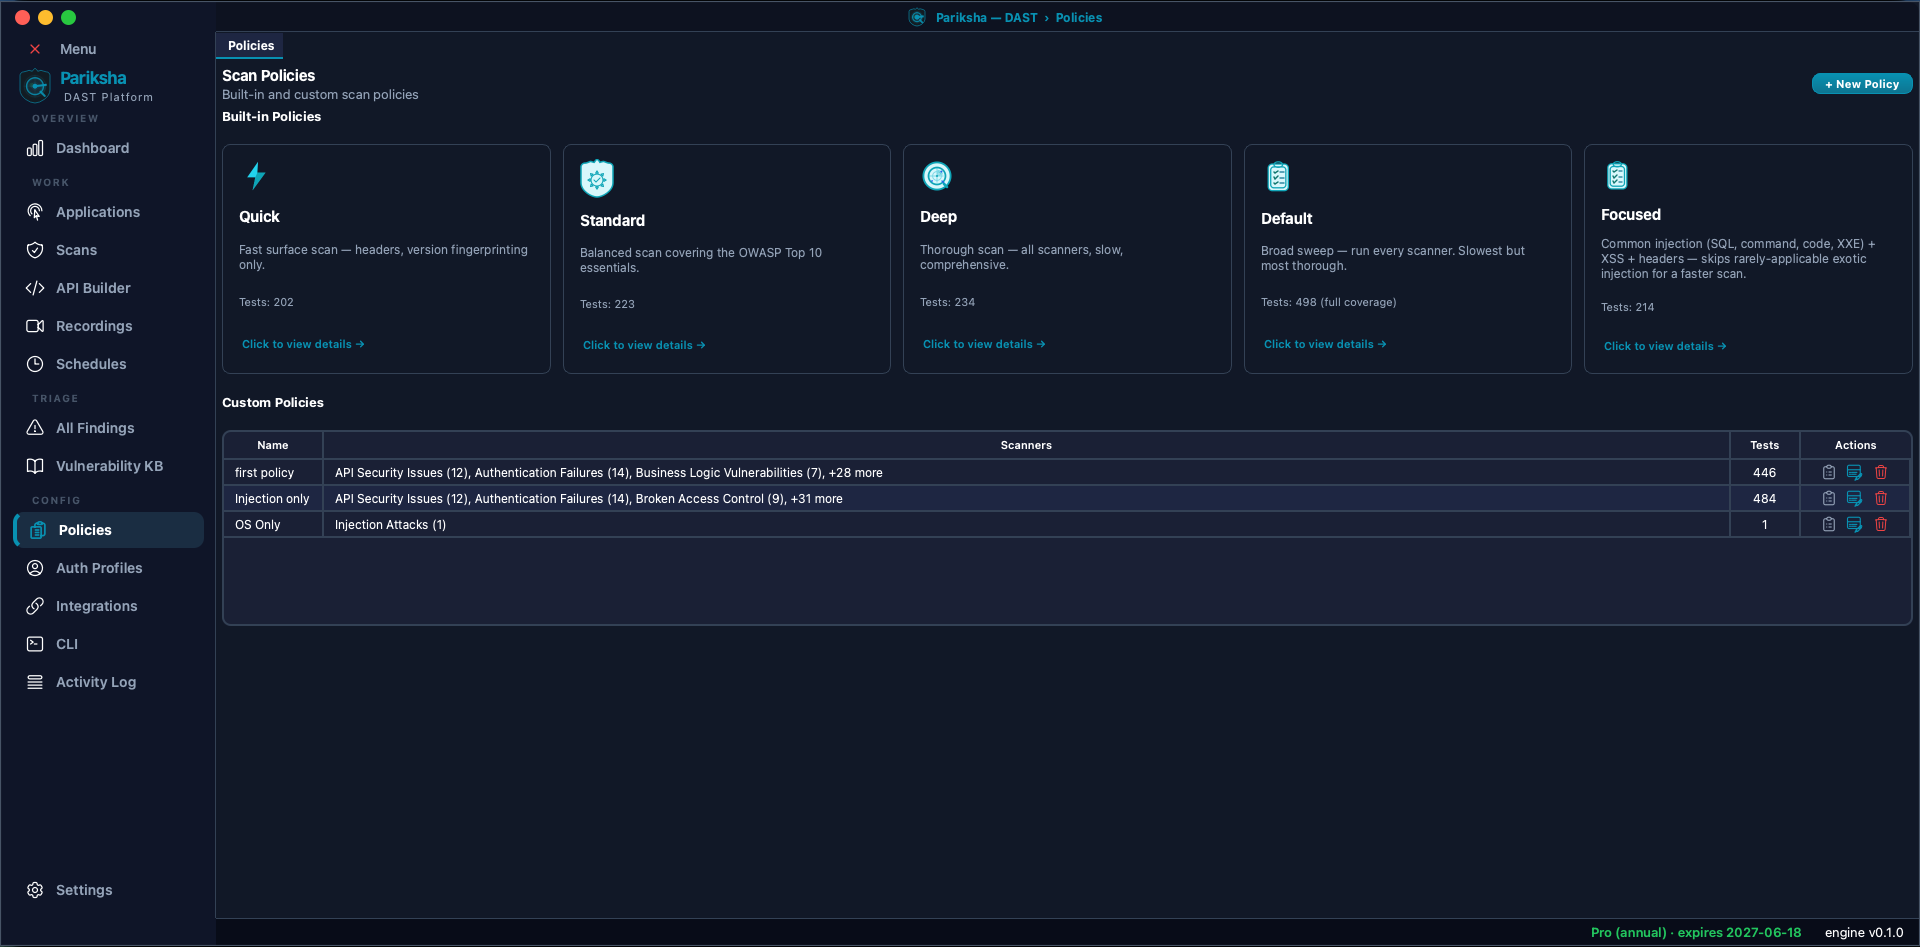Create a policy with New Policy button

click(1862, 84)
